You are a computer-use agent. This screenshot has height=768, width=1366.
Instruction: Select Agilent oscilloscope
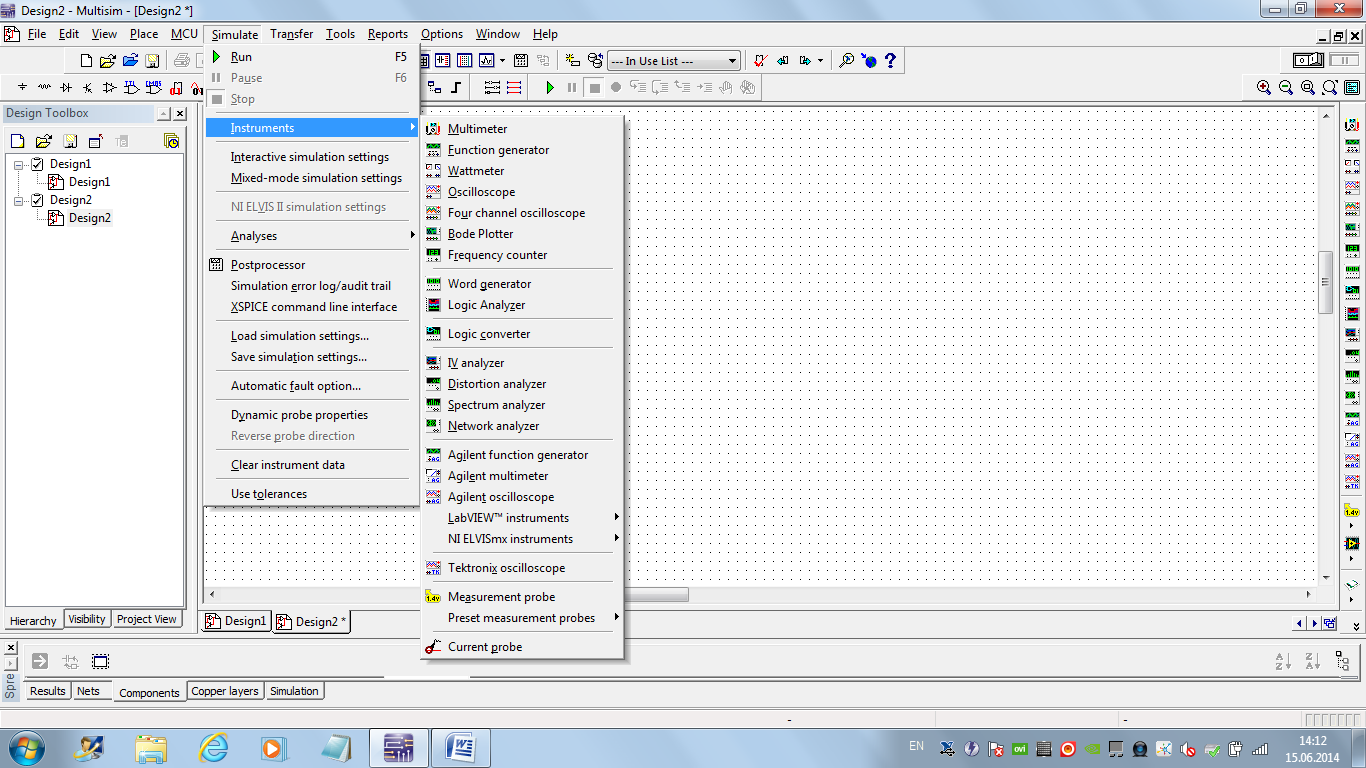point(522,497)
